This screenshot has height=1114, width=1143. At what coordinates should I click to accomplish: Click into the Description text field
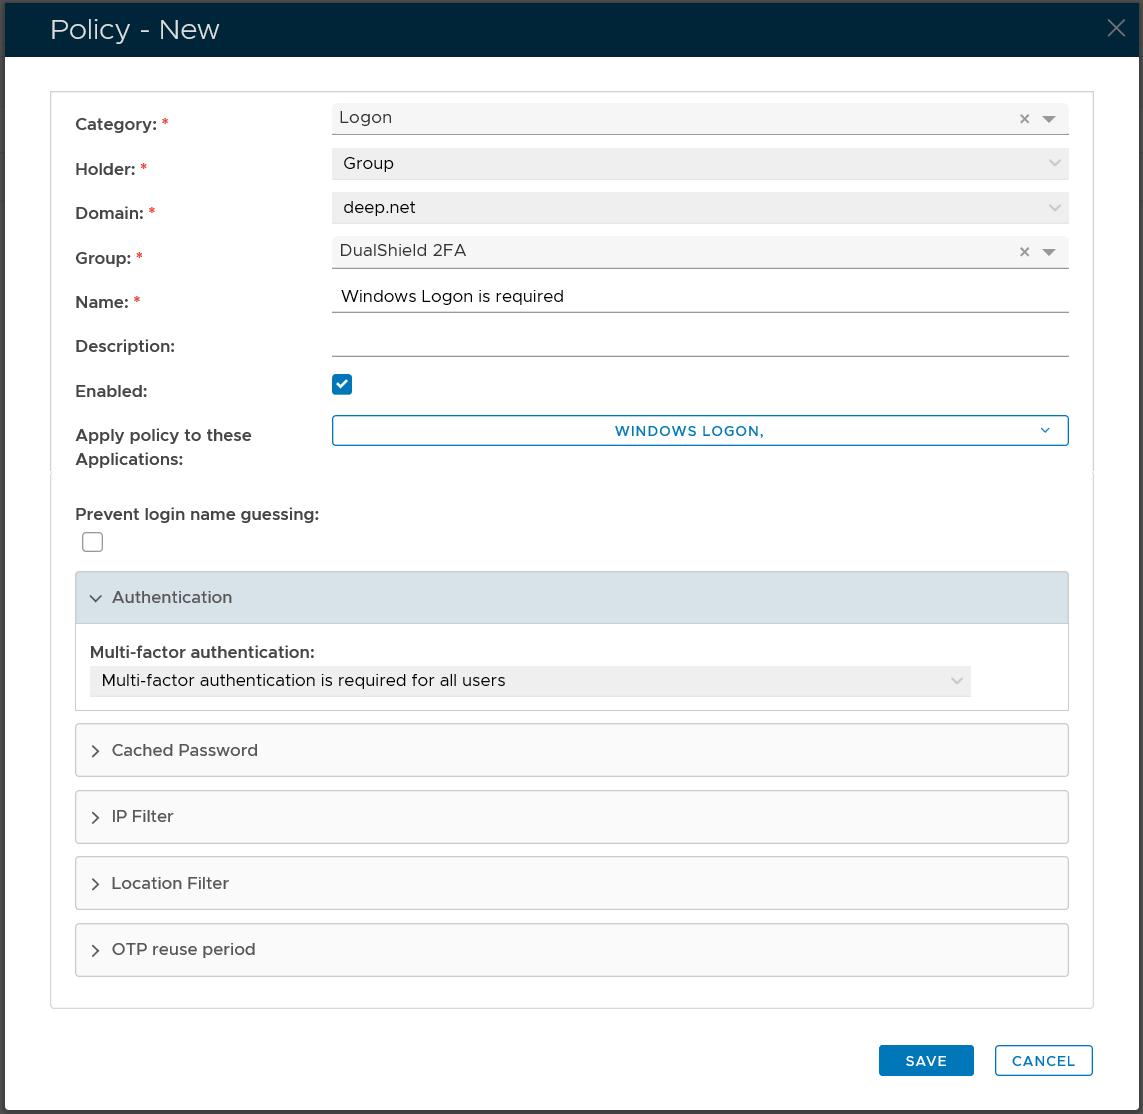tap(699, 342)
